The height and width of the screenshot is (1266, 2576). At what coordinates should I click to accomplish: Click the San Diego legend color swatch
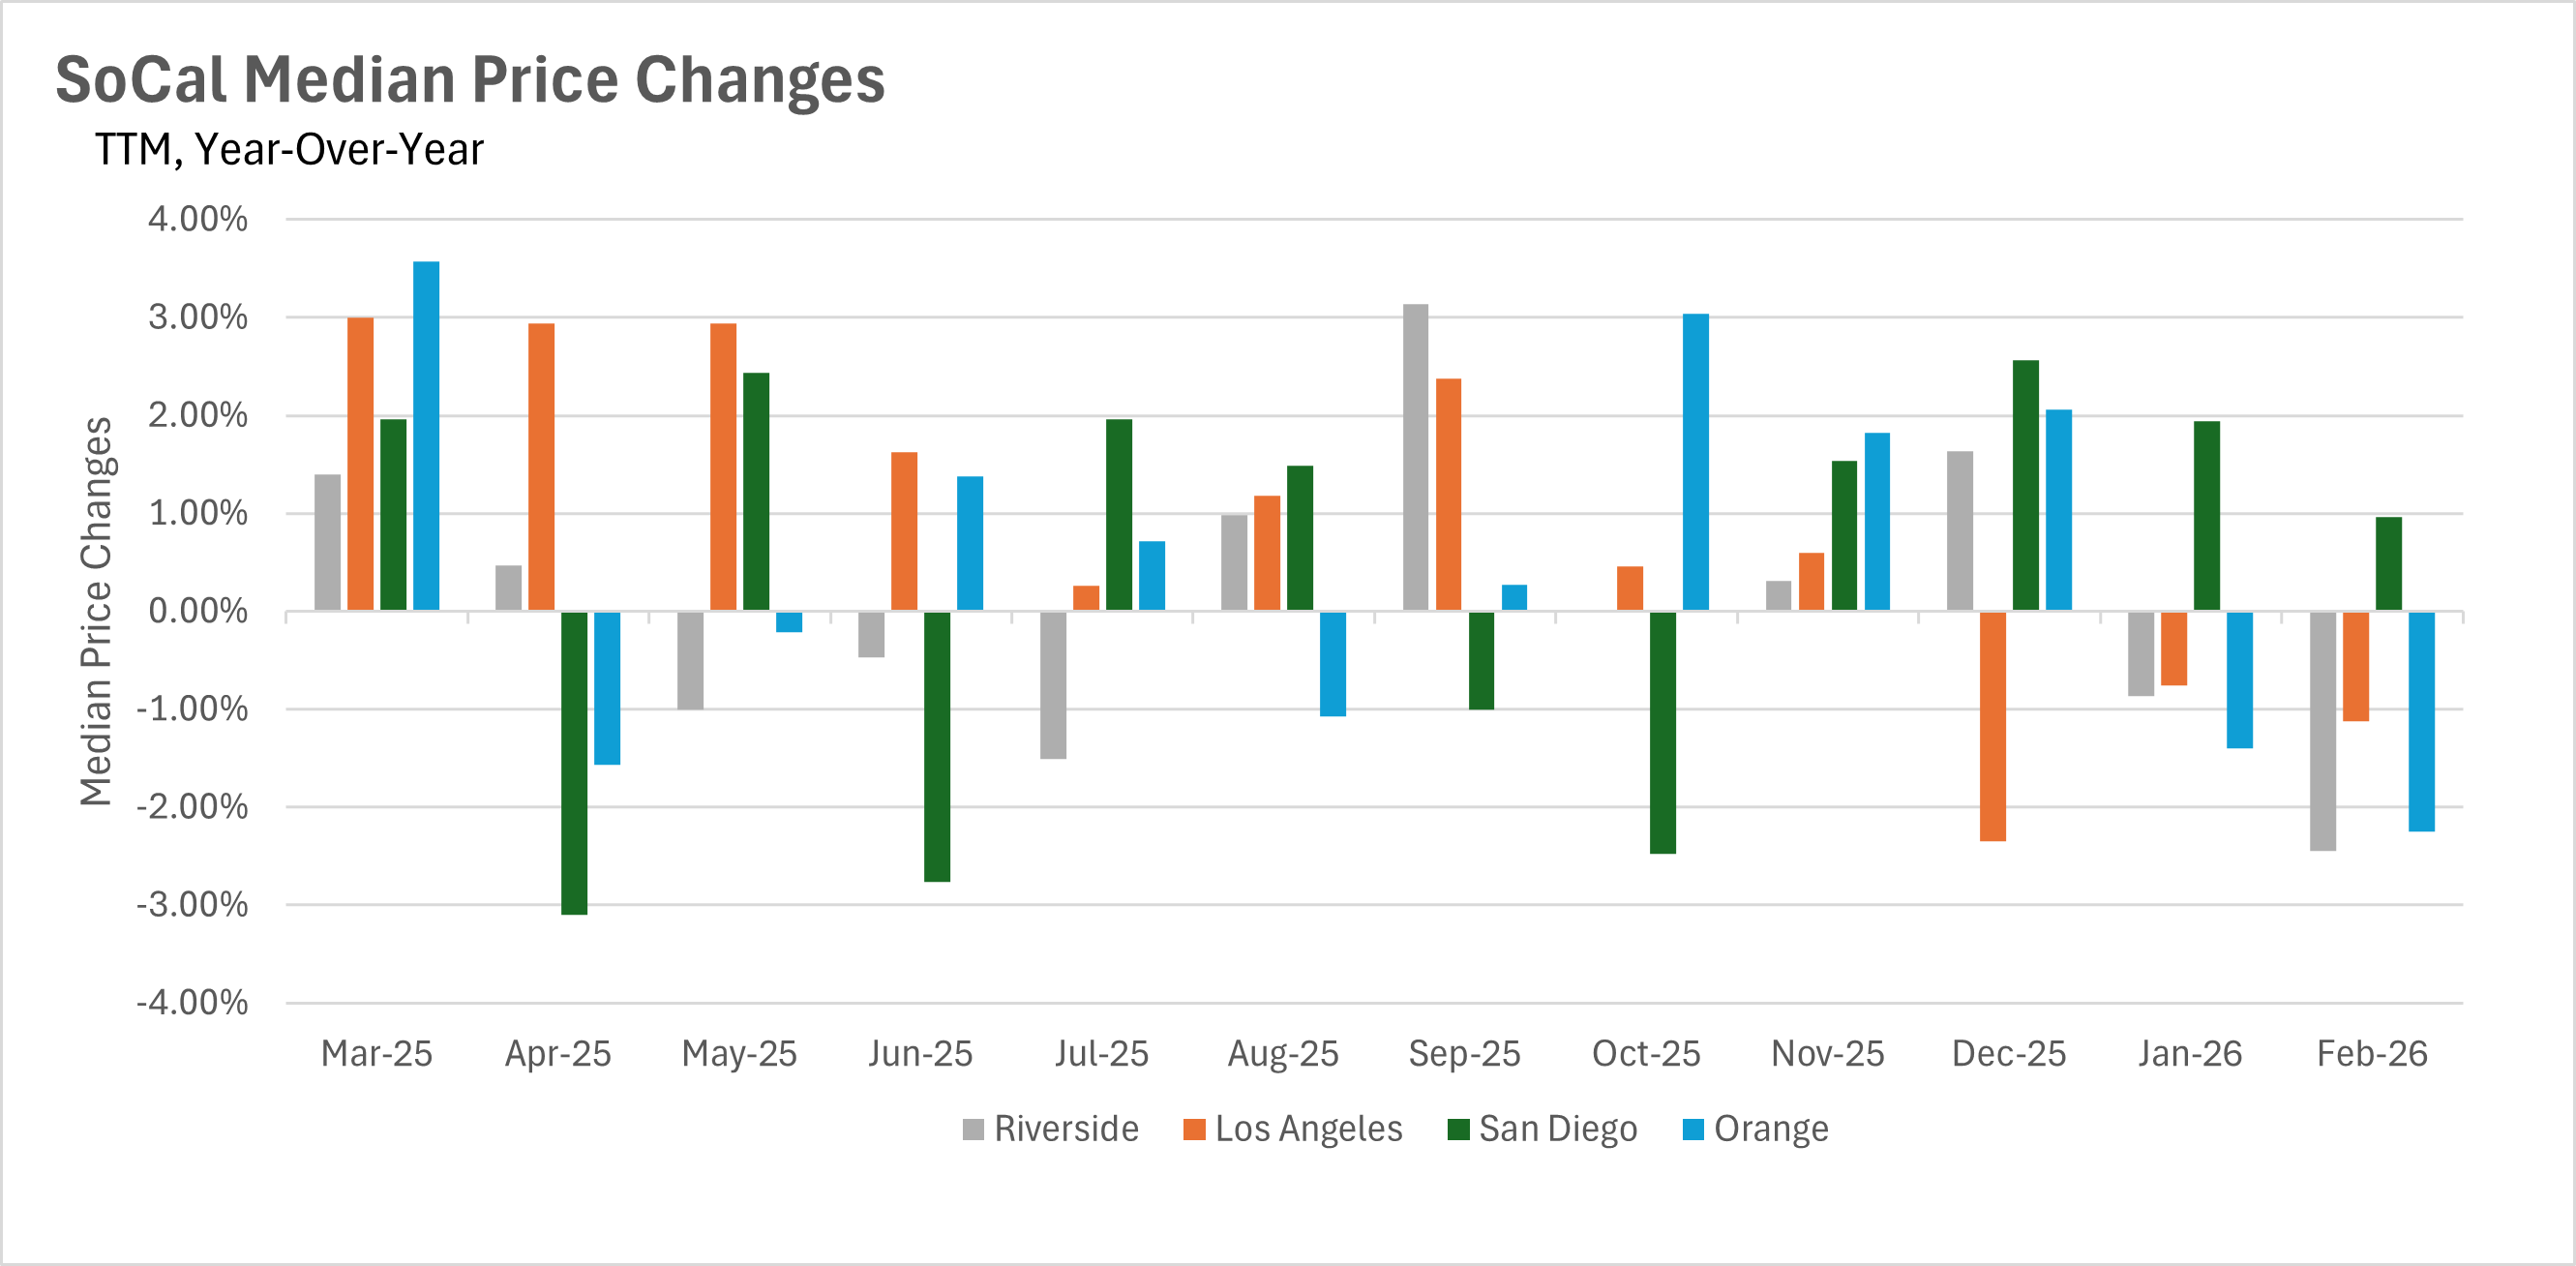pos(1458,1130)
